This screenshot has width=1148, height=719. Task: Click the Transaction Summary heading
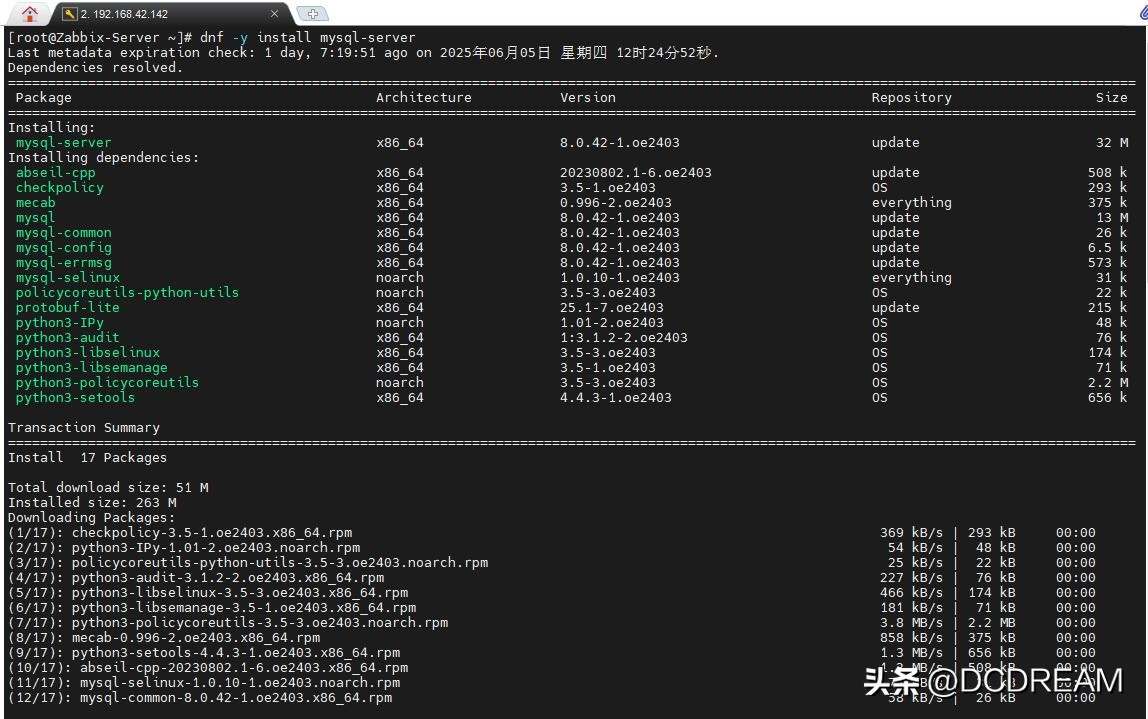84,427
